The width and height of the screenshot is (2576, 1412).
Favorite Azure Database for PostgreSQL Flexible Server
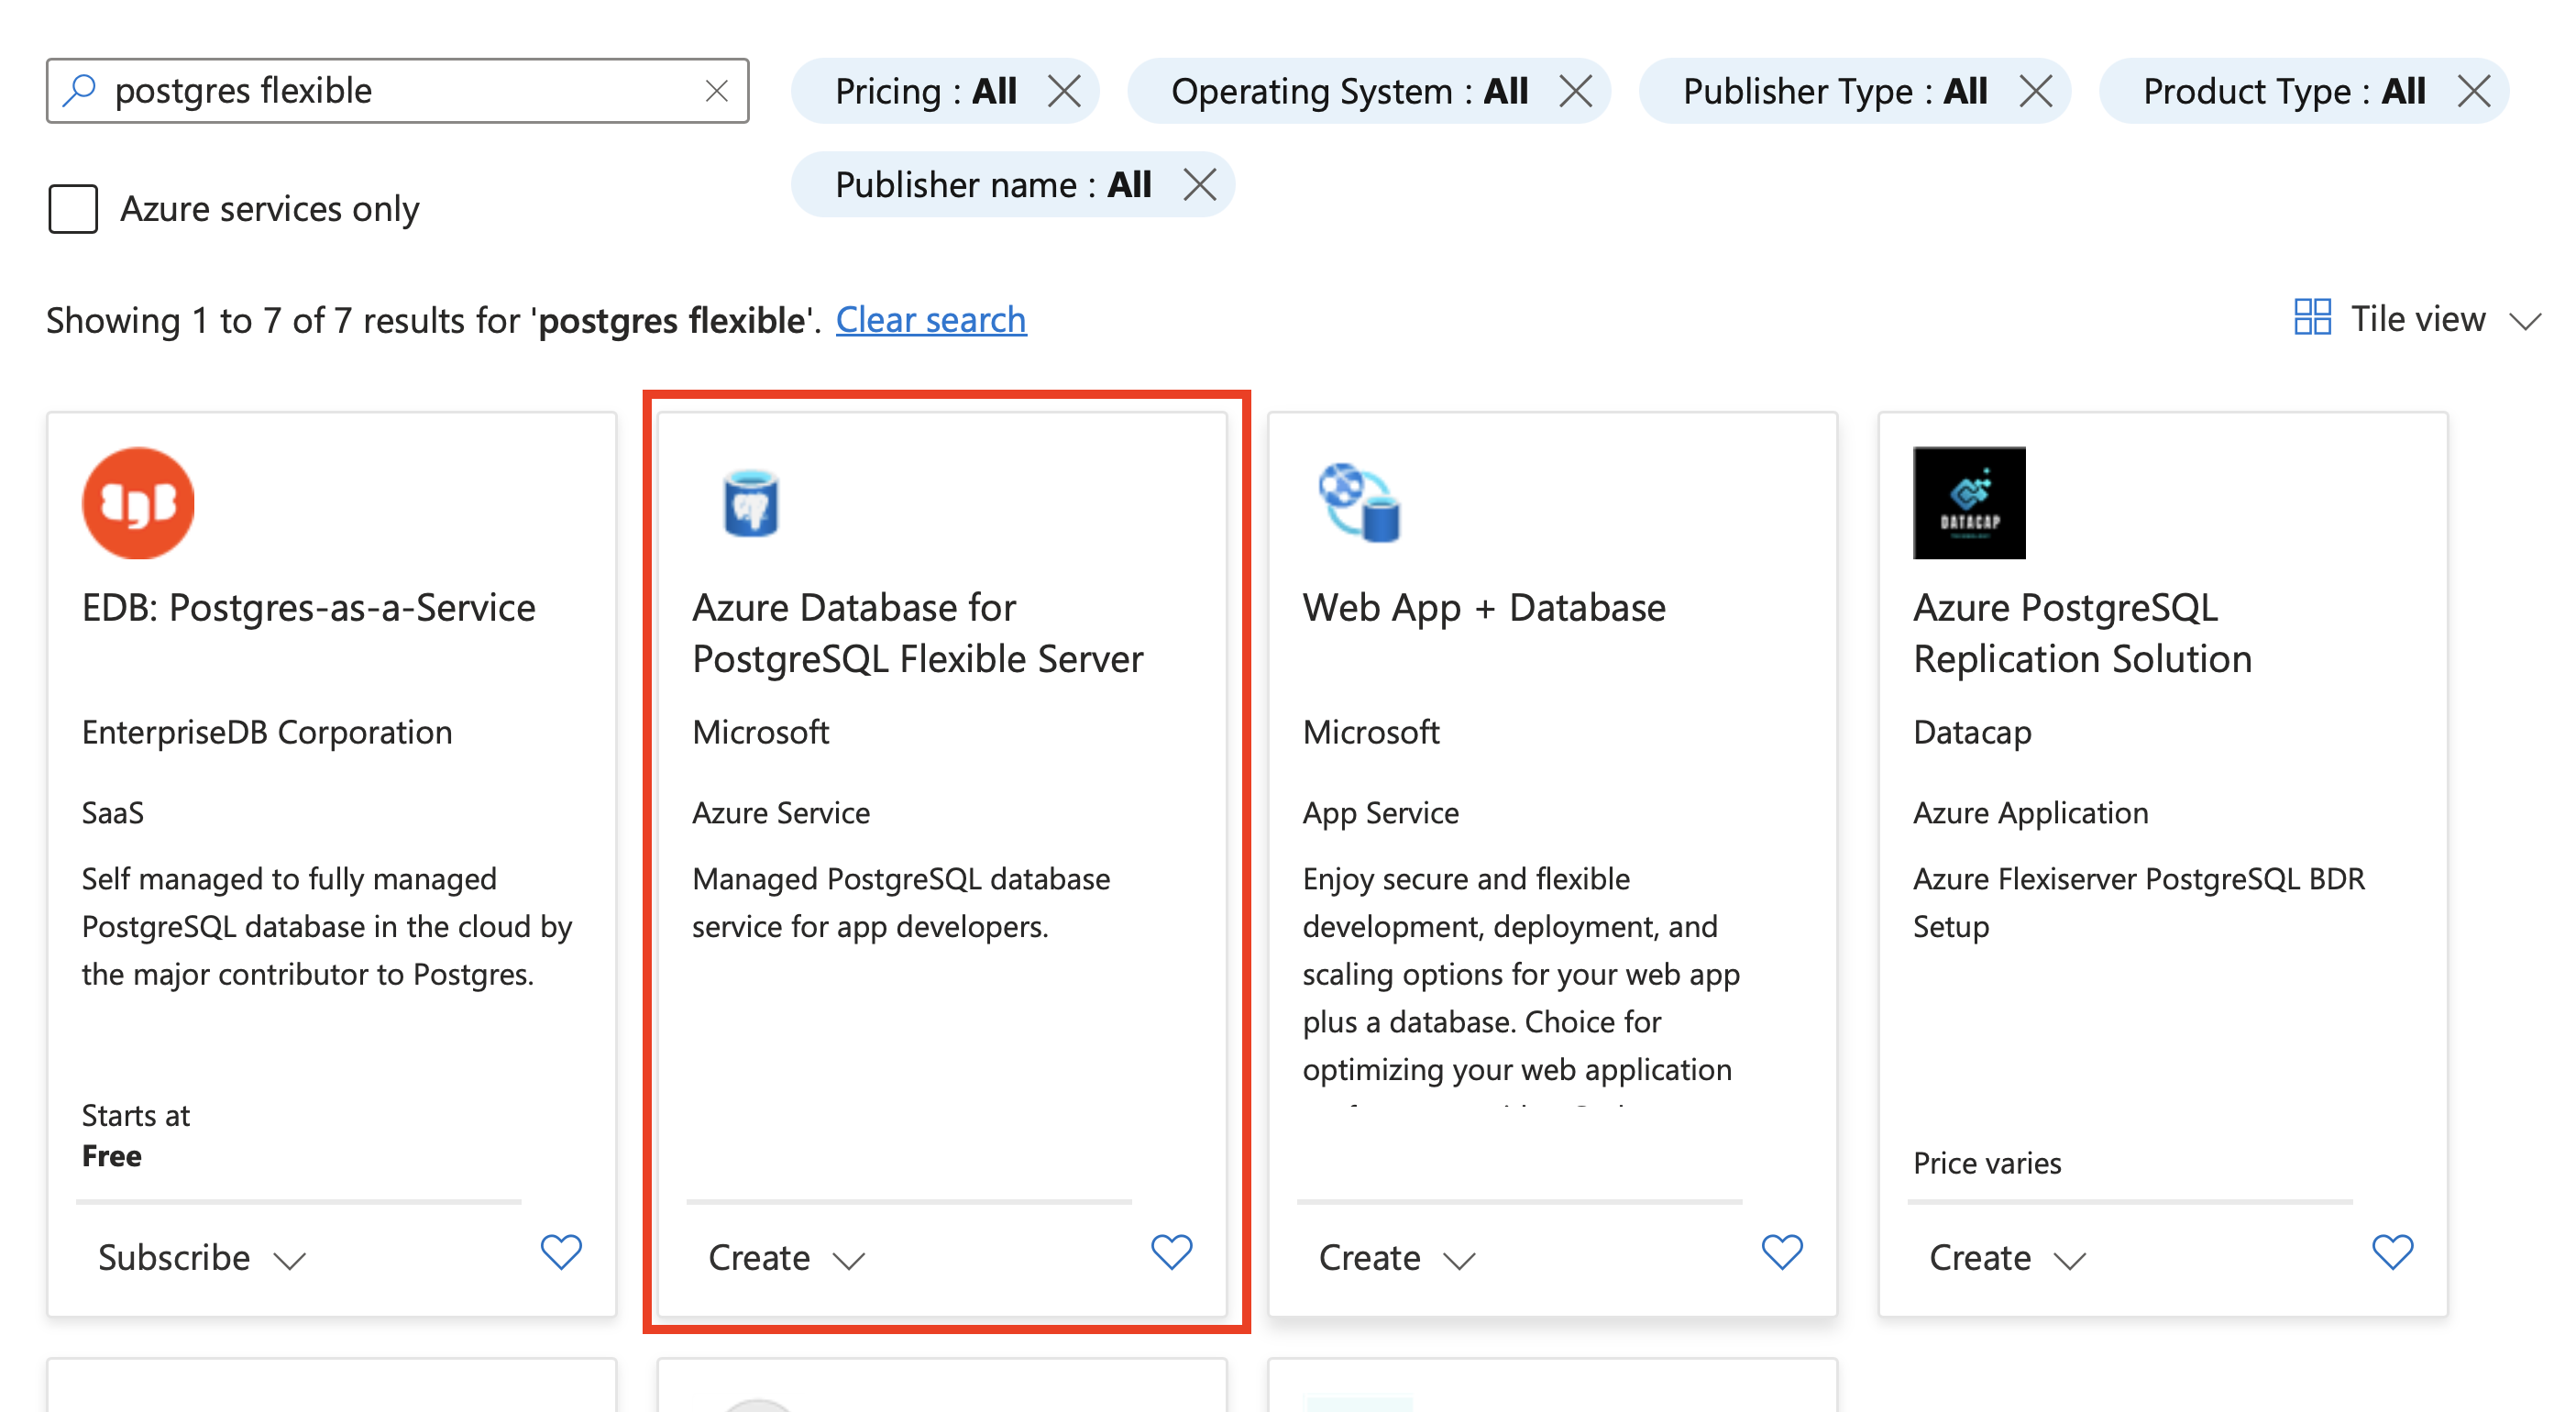1171,1251
